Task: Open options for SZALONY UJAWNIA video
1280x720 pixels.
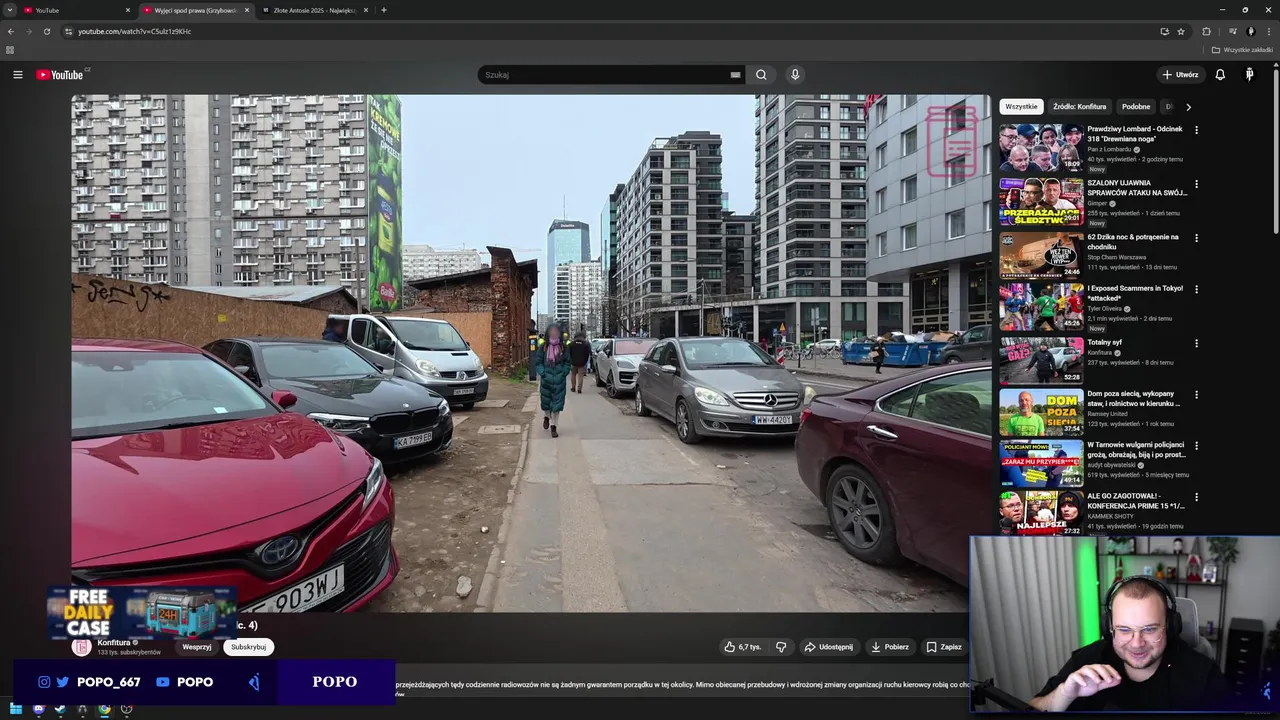Action: [1196, 184]
